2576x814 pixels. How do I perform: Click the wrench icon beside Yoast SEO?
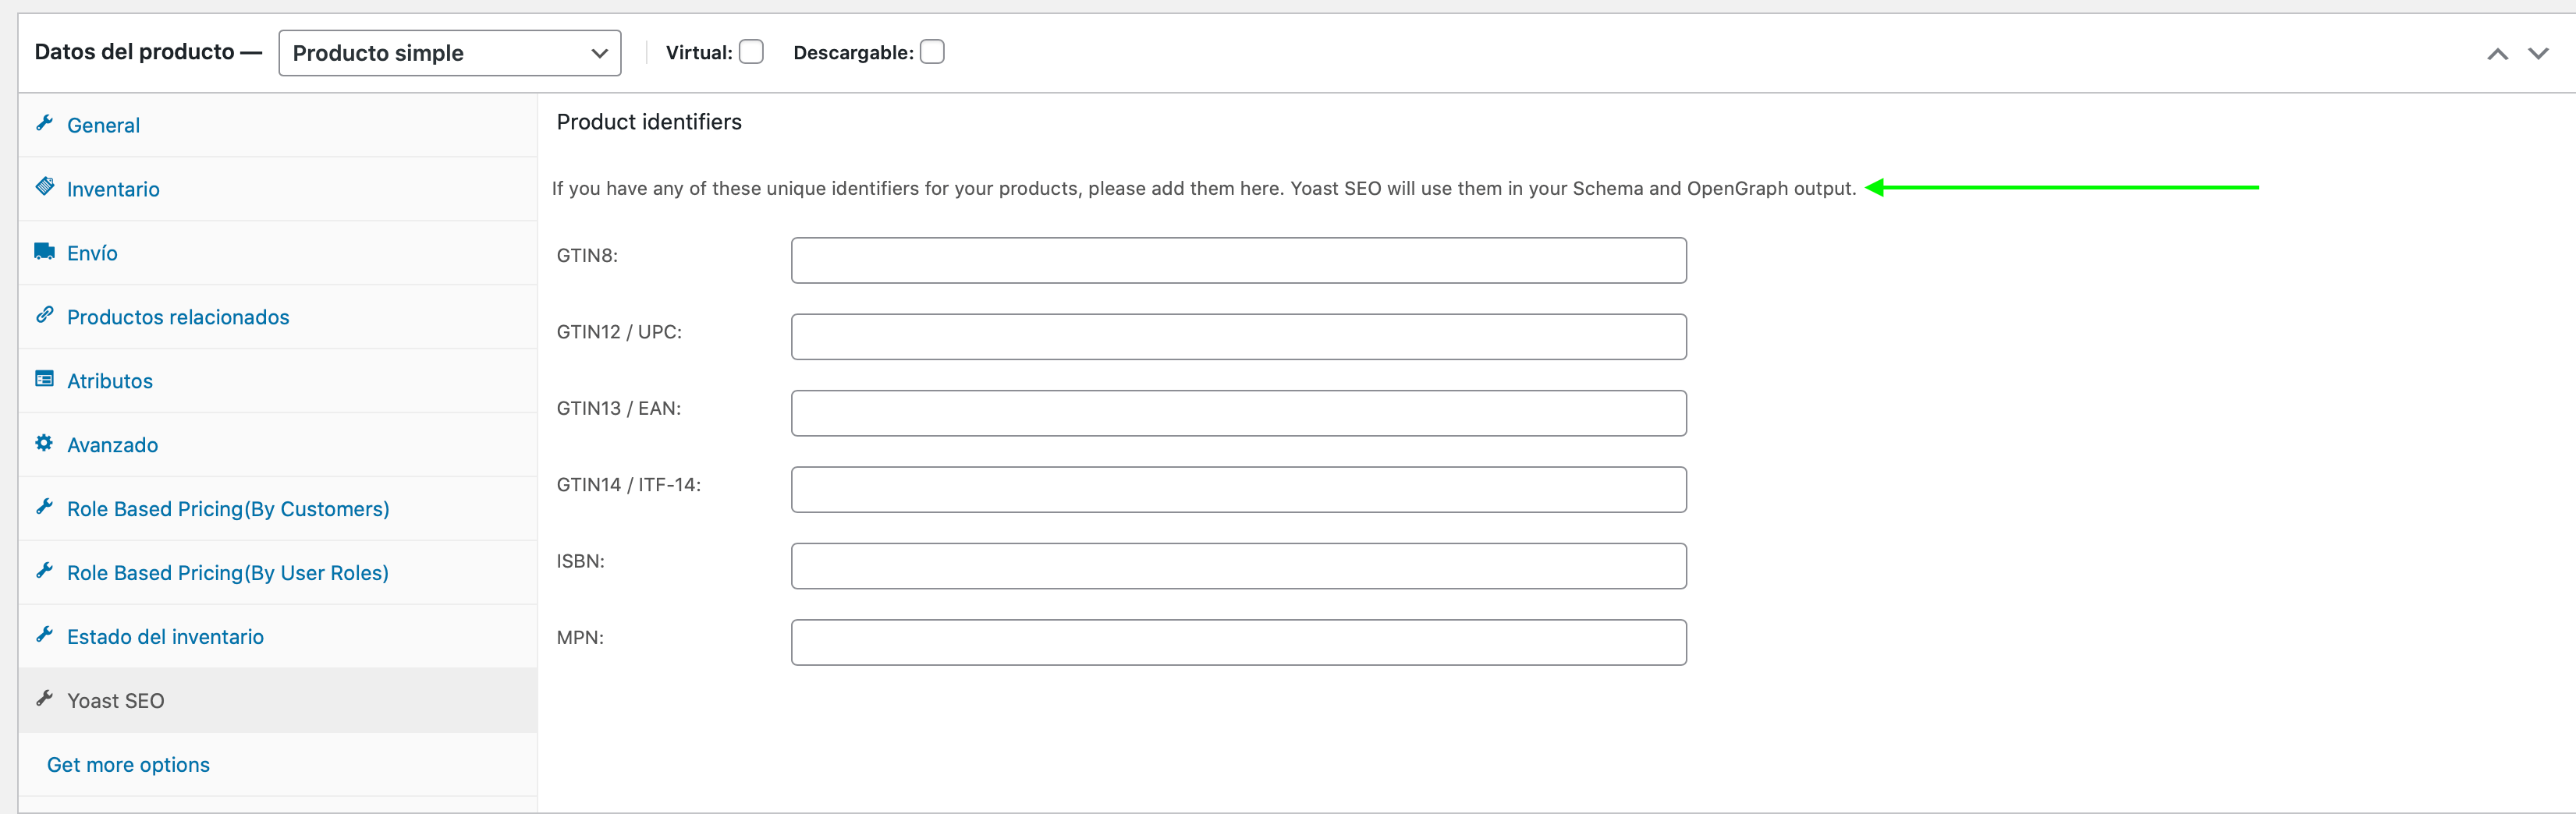click(x=44, y=699)
